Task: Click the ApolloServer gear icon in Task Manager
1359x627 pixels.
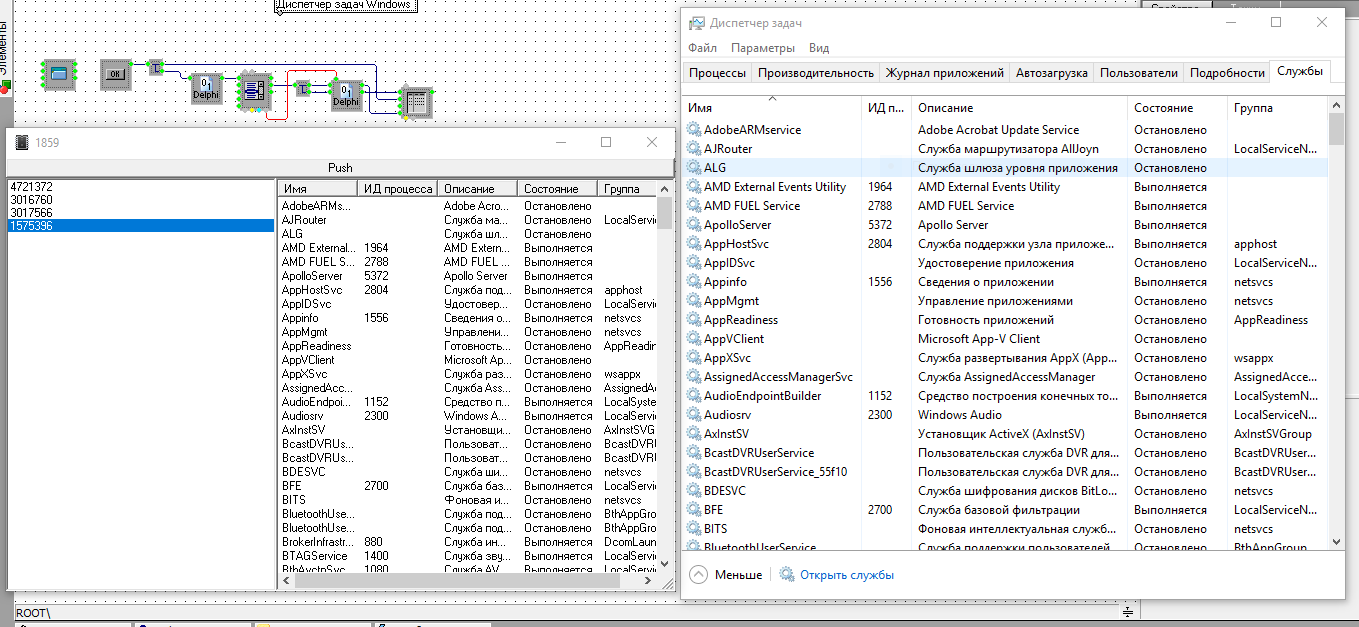Action: 694,225
